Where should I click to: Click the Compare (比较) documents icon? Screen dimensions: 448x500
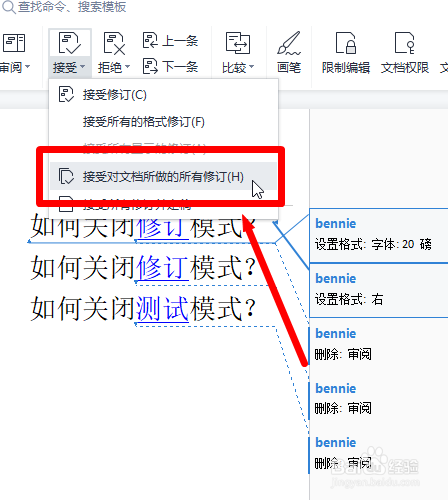pos(238,43)
